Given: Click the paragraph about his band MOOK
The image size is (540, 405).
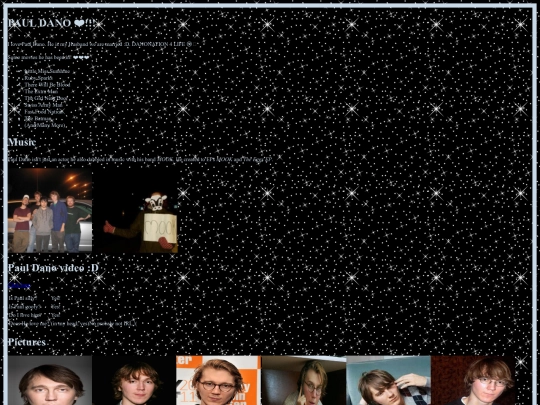Looking at the screenshot, I should [x=139, y=159].
